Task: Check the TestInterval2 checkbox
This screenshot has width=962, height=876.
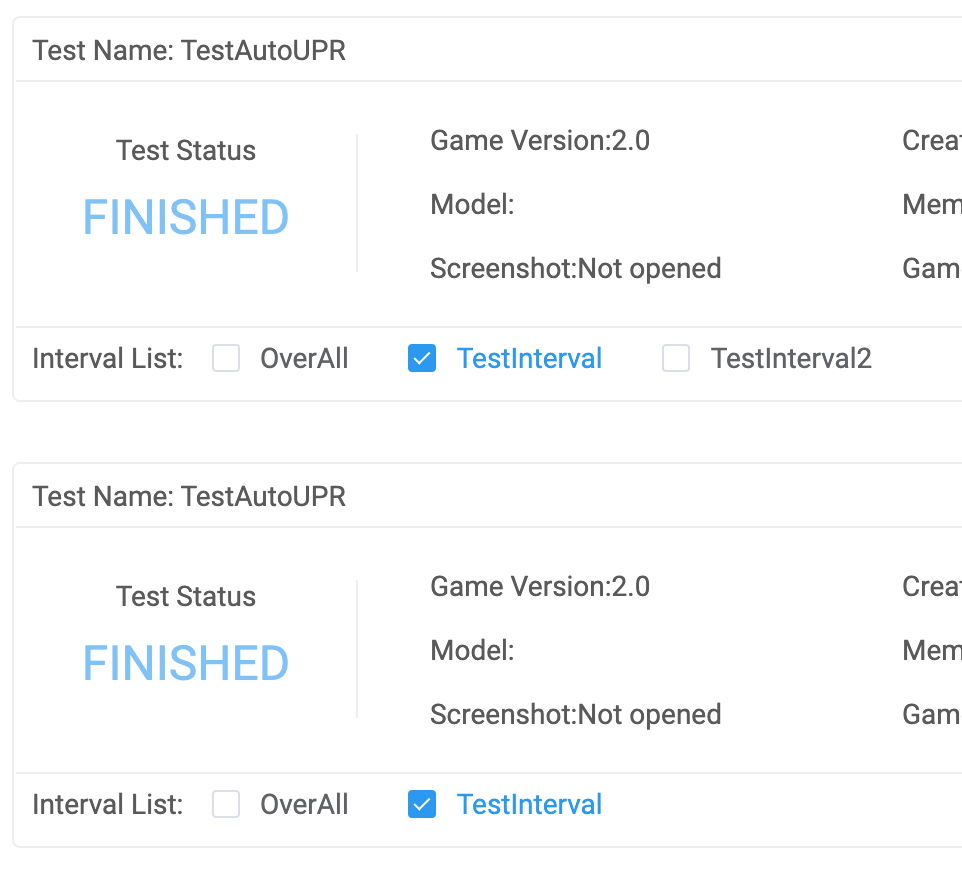Action: pos(676,359)
